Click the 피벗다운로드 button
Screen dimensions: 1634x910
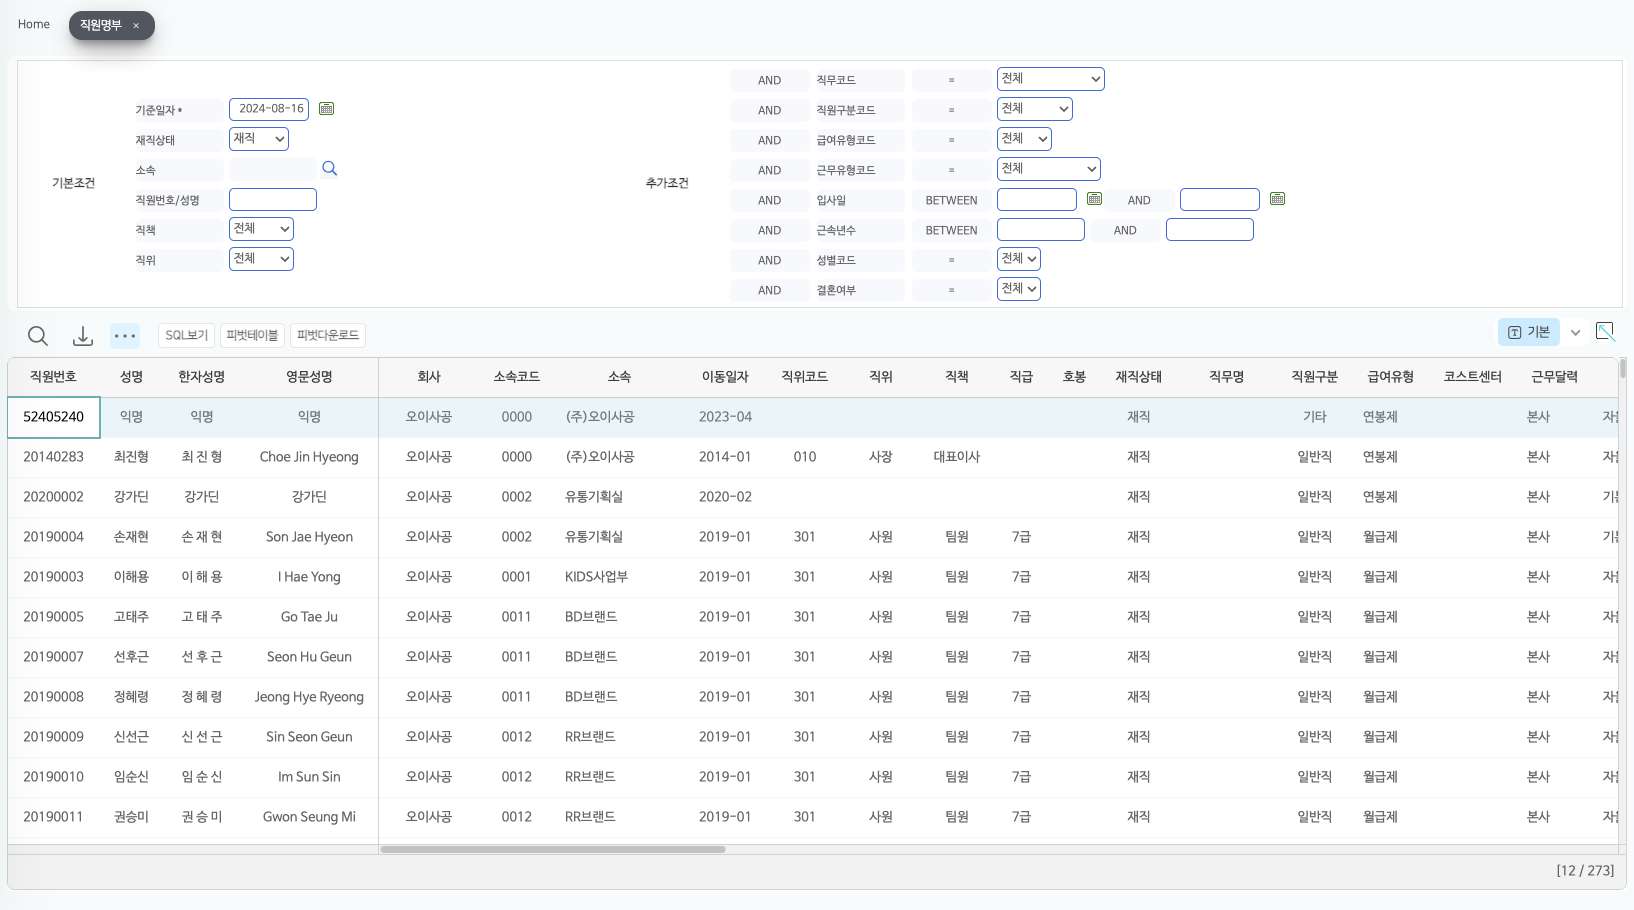point(327,335)
